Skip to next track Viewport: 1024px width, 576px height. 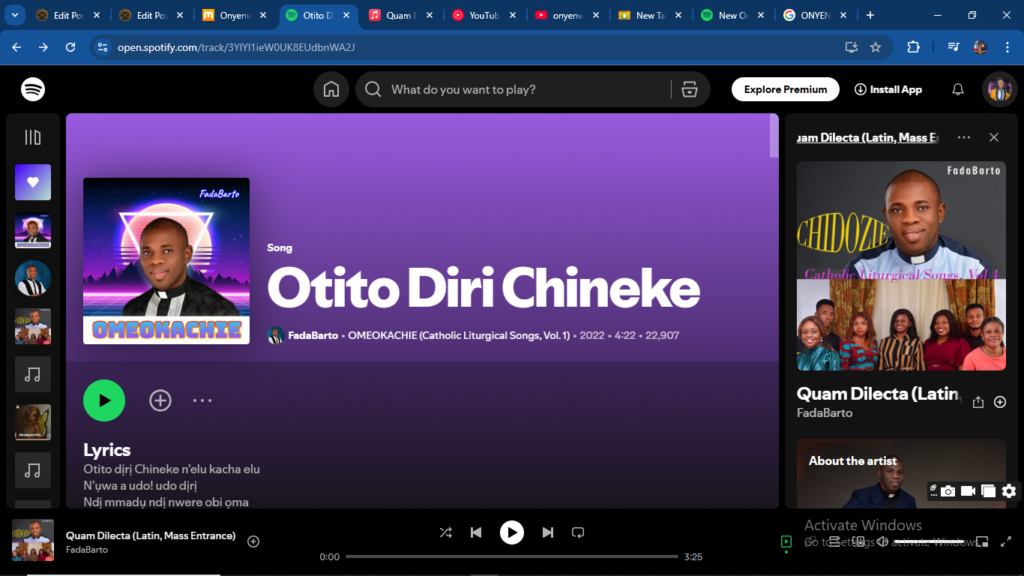tap(547, 532)
